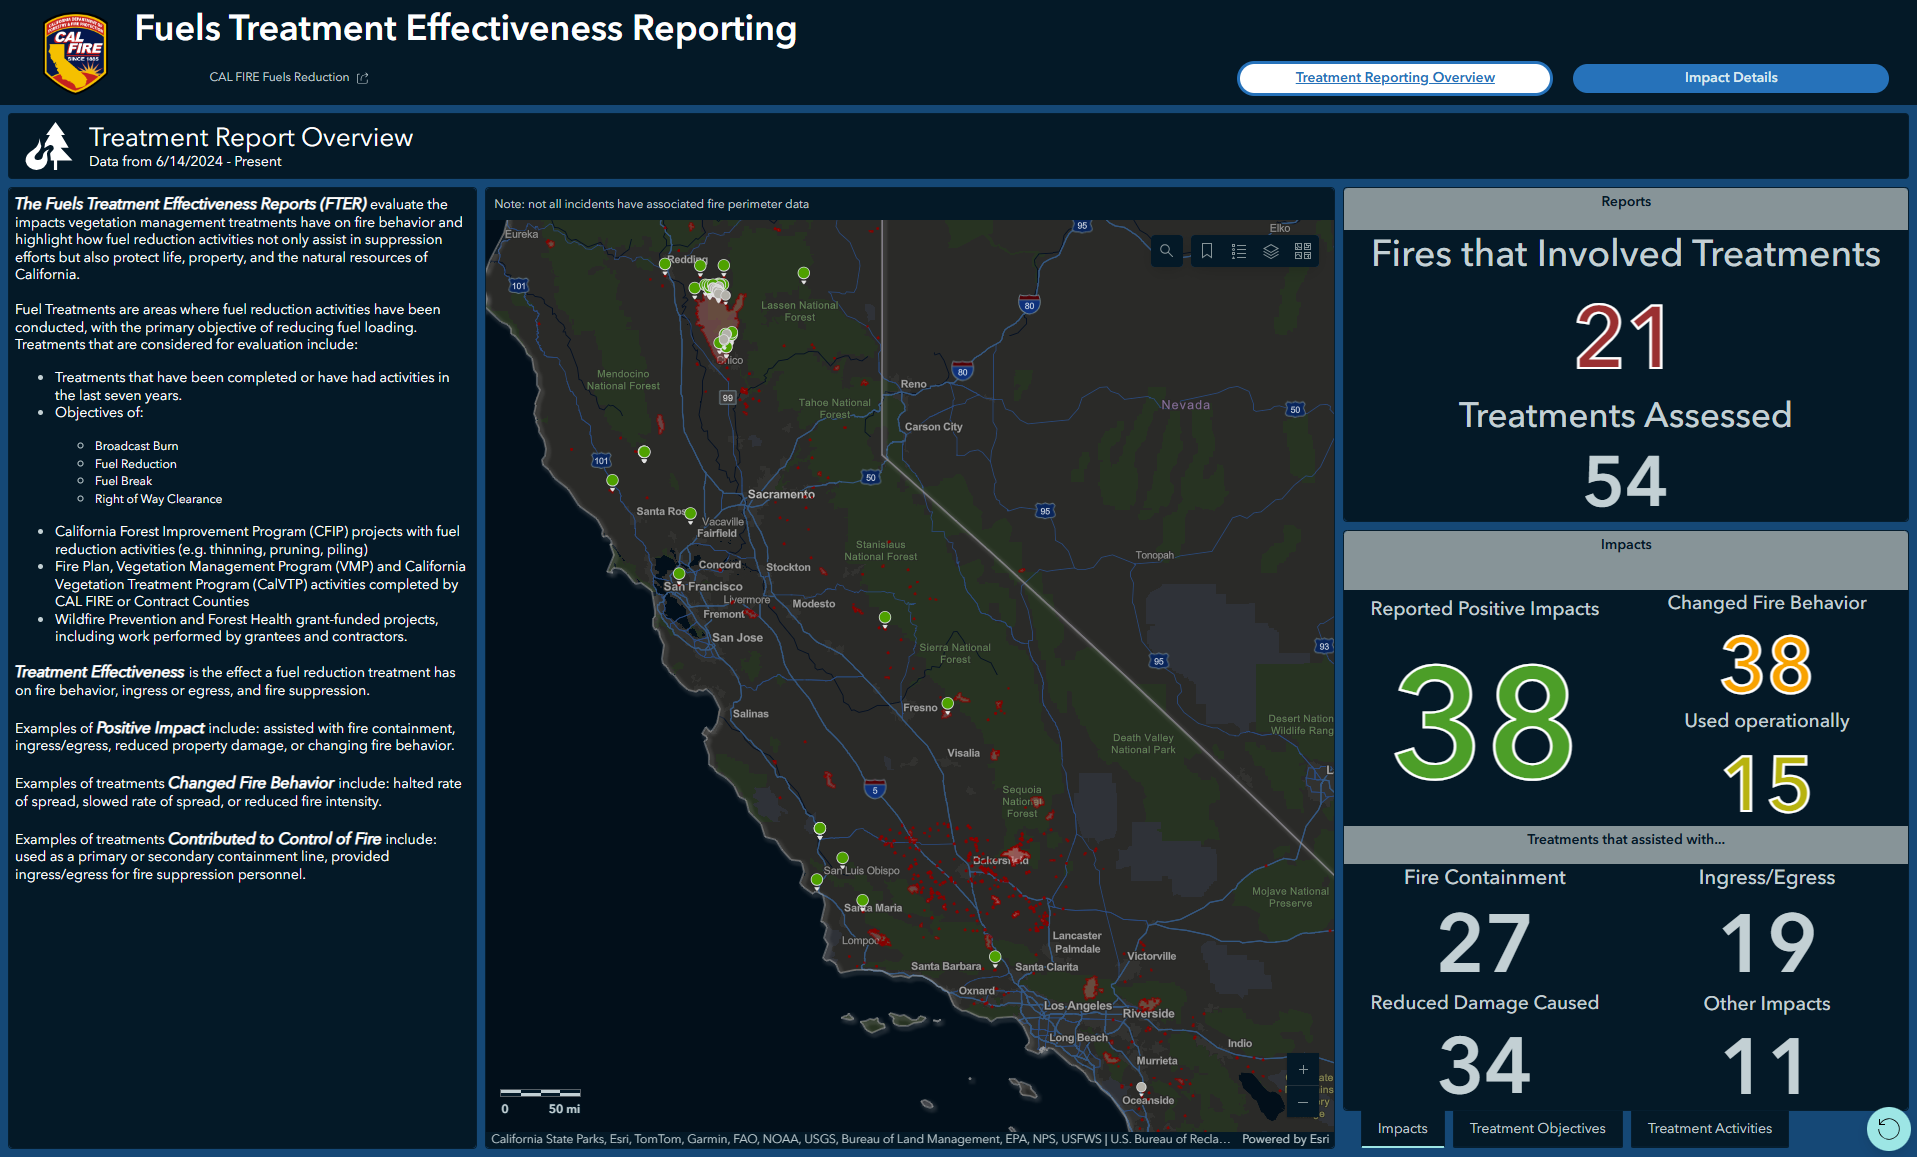Open the CAL FIRE Fuels Reduction link

(279, 78)
